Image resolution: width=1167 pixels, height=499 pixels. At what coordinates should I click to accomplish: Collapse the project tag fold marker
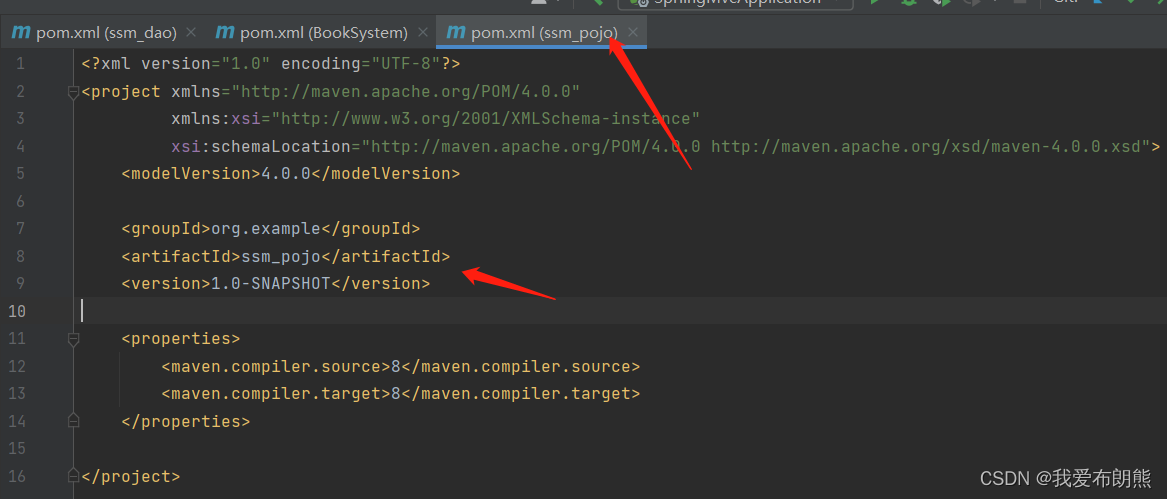point(73,92)
